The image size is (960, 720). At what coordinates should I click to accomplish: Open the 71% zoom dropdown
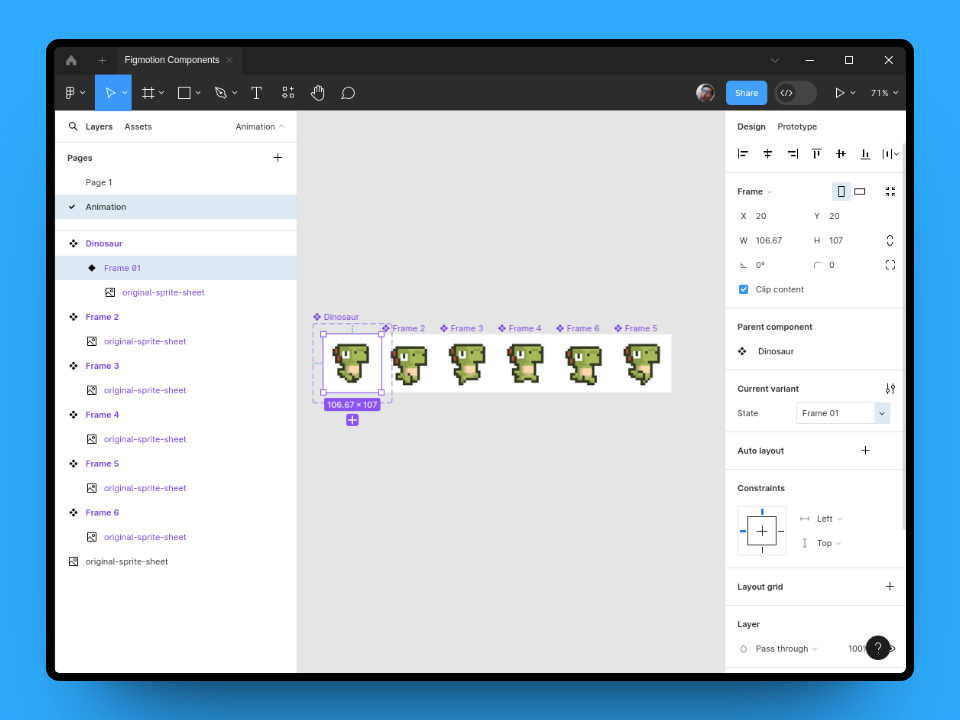click(885, 93)
